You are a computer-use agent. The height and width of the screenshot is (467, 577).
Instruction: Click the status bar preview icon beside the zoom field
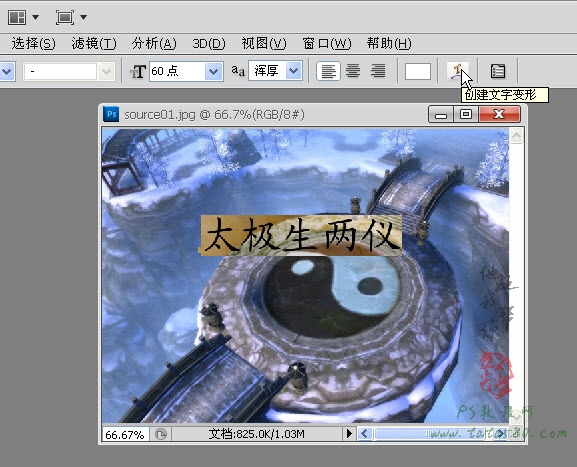tap(161, 435)
